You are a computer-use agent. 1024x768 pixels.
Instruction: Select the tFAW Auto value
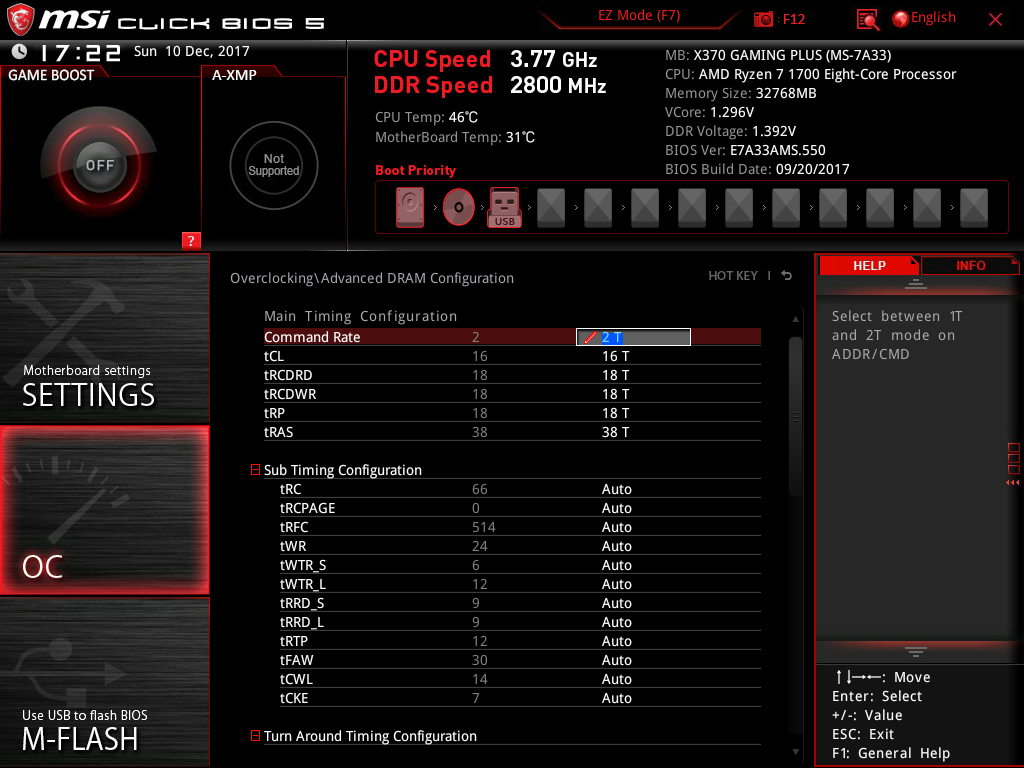click(x=616, y=660)
